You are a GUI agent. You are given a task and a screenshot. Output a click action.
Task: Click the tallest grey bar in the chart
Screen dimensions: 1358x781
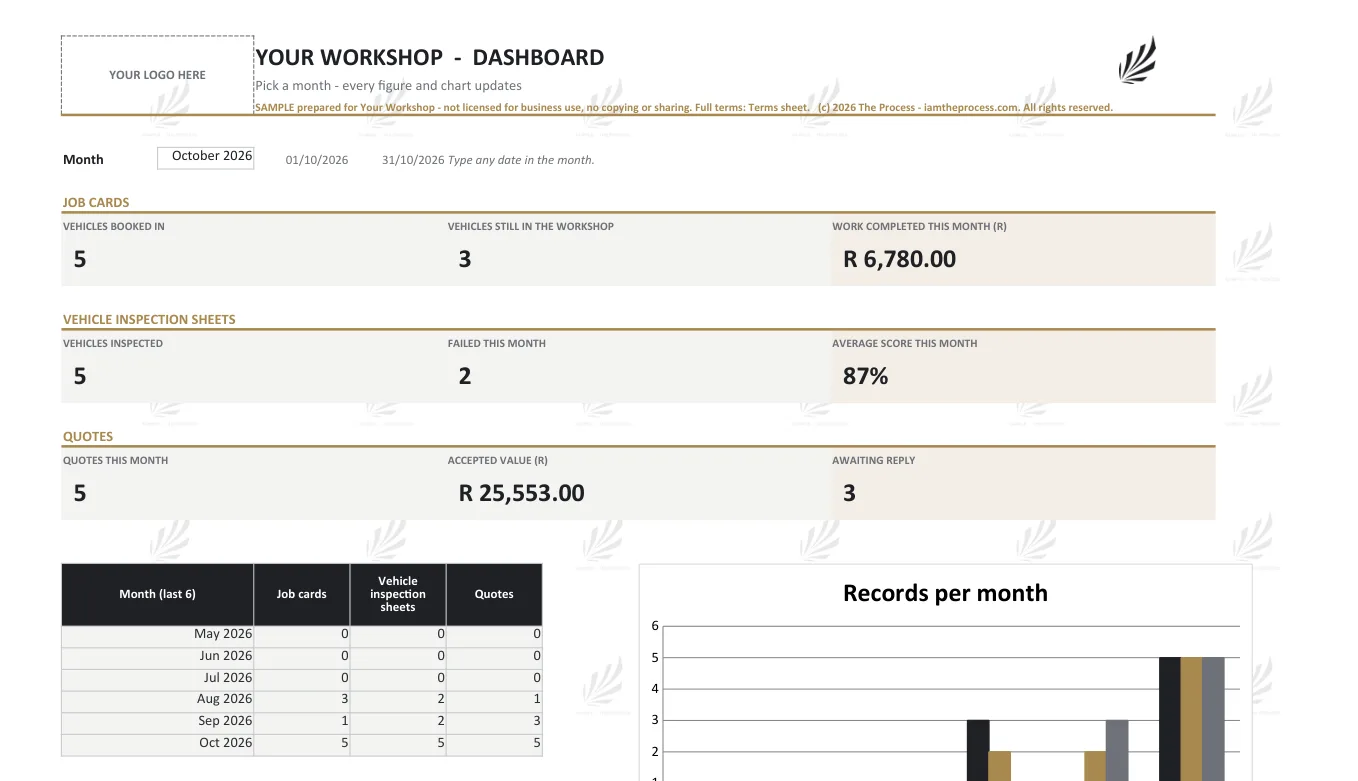1213,718
